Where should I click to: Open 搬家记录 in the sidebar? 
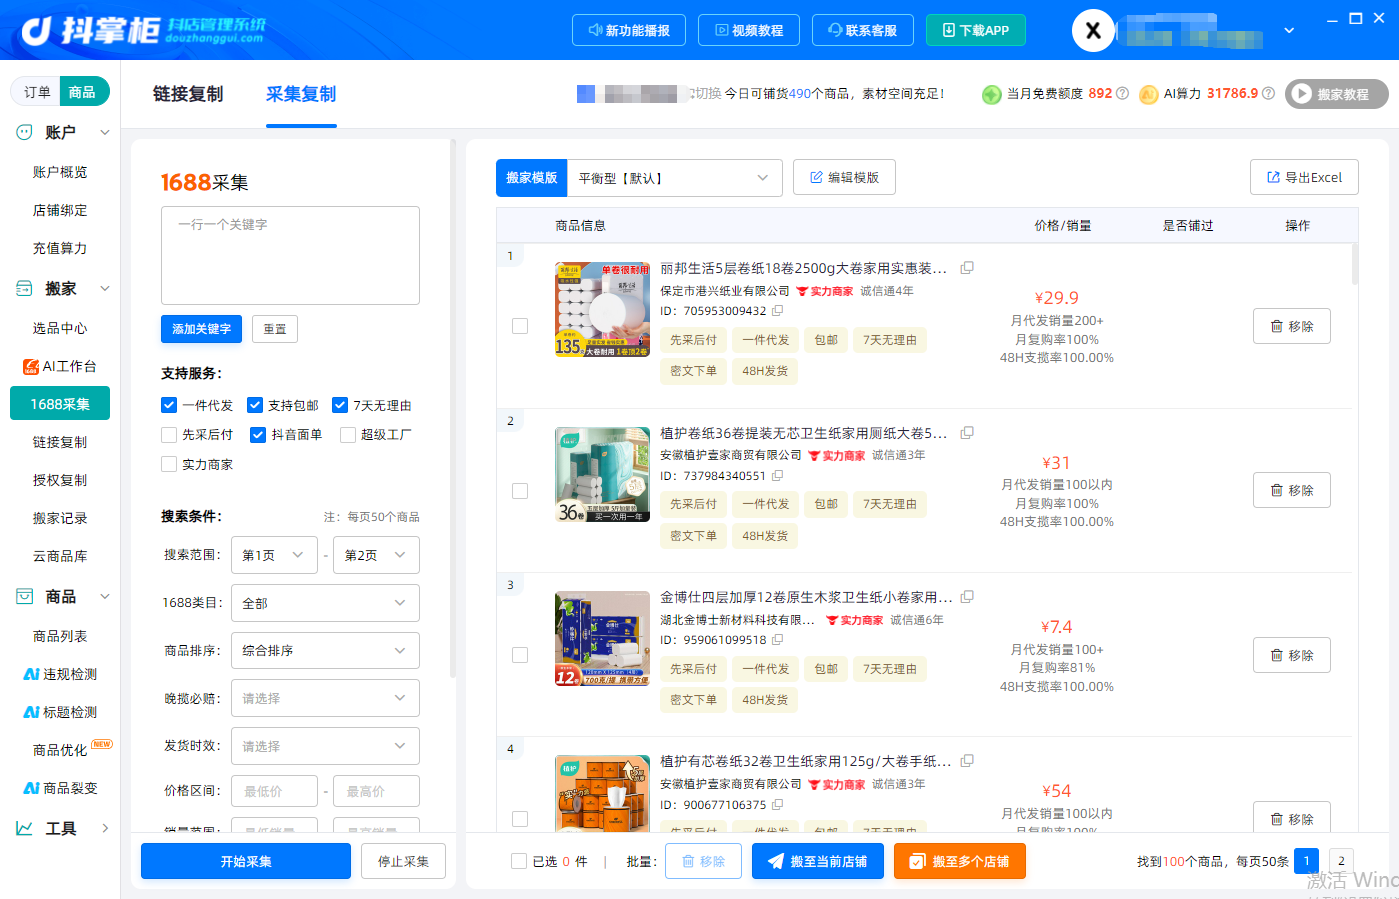pyautogui.click(x=60, y=518)
